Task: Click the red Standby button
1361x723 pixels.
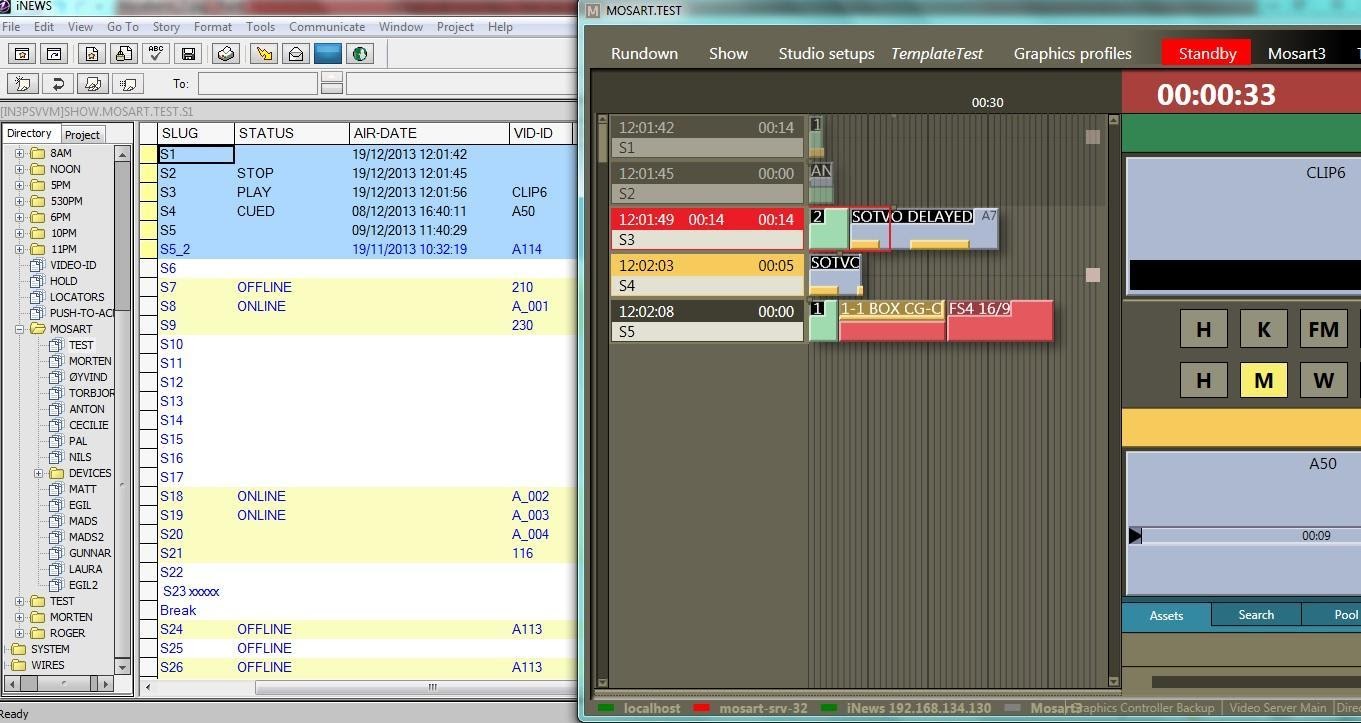Action: pos(1206,54)
